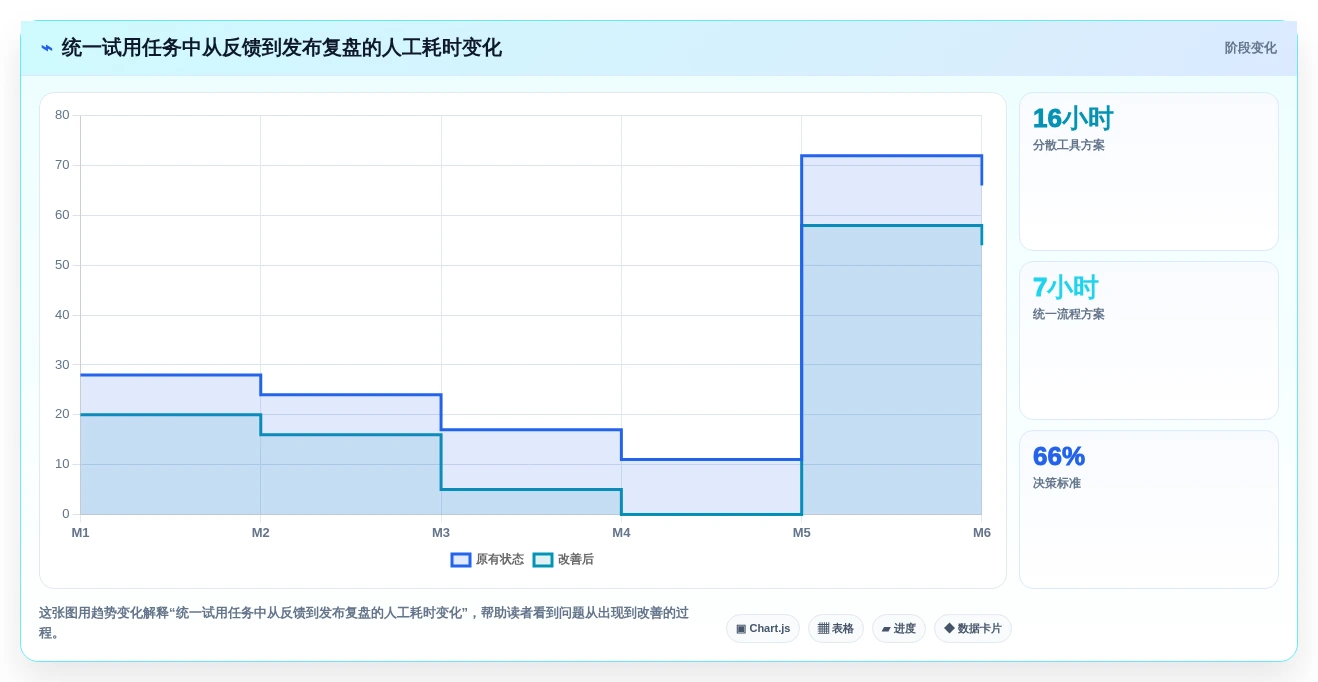Toggle the 原有状态 legend item
This screenshot has height=682, width=1318.
click(487, 560)
